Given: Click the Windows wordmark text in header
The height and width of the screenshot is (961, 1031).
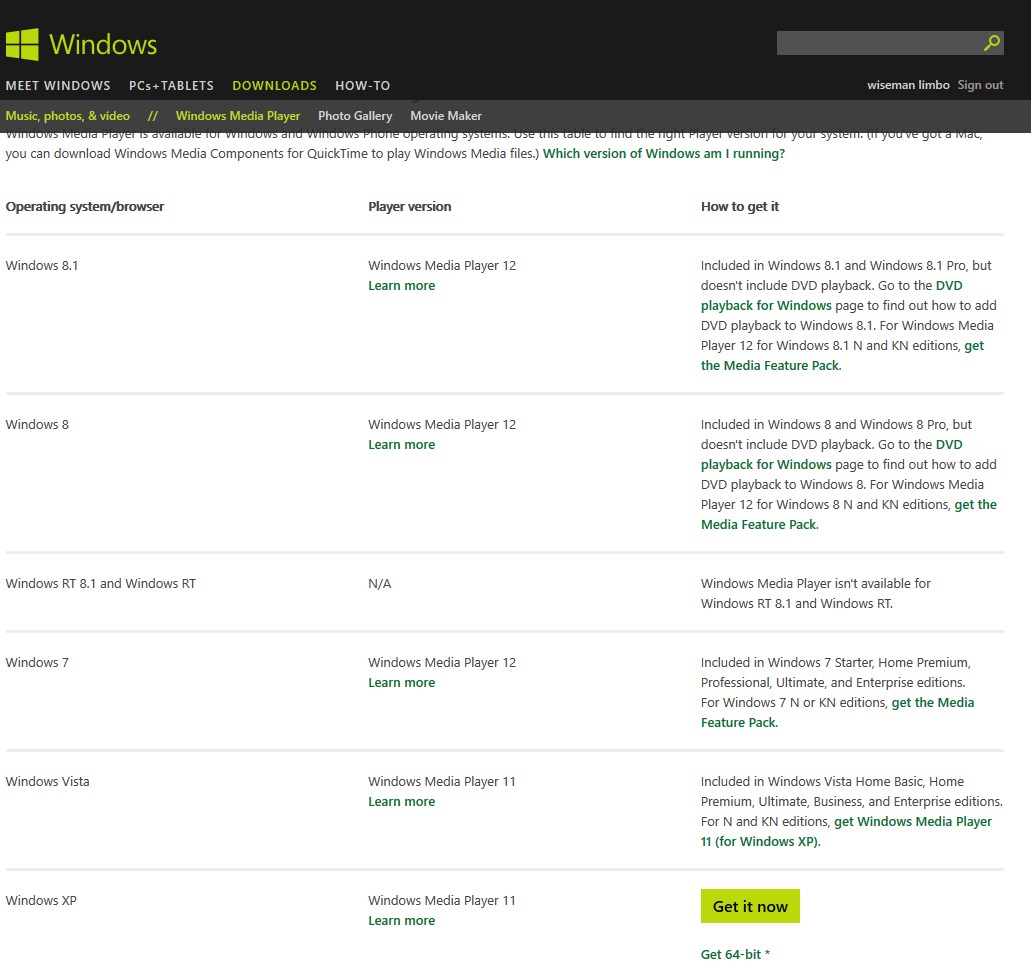Looking at the screenshot, I should click(103, 45).
